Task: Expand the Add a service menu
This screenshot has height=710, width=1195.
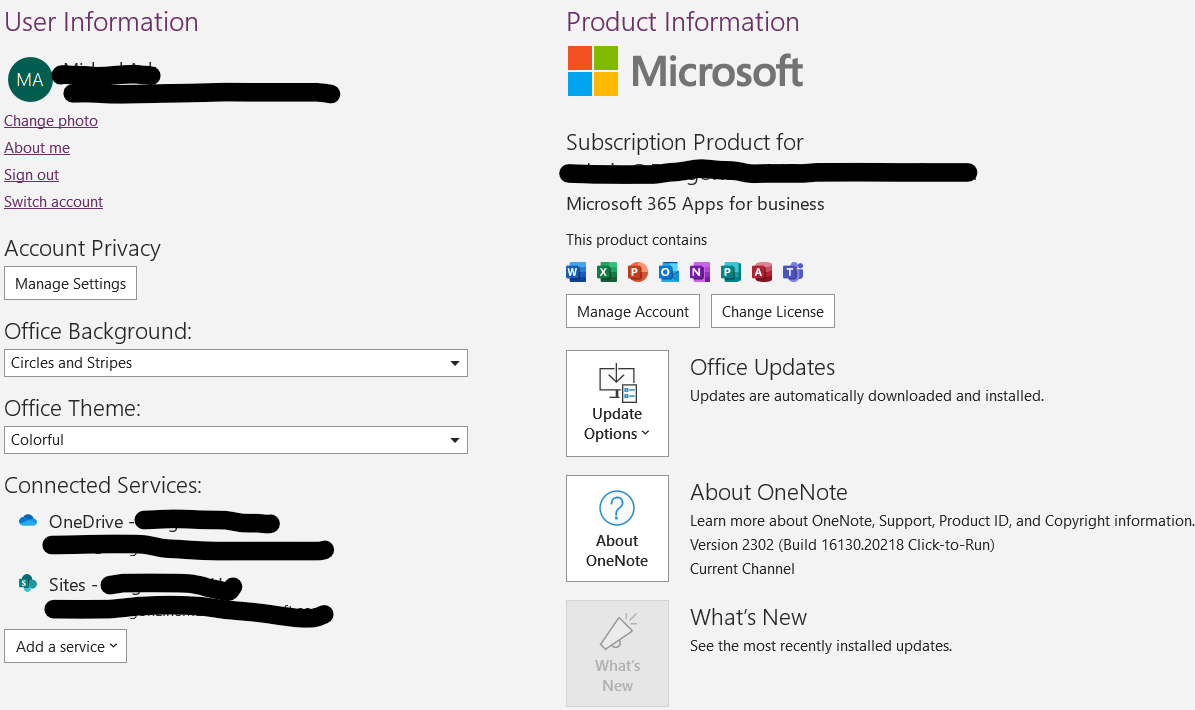Action: click(x=66, y=646)
